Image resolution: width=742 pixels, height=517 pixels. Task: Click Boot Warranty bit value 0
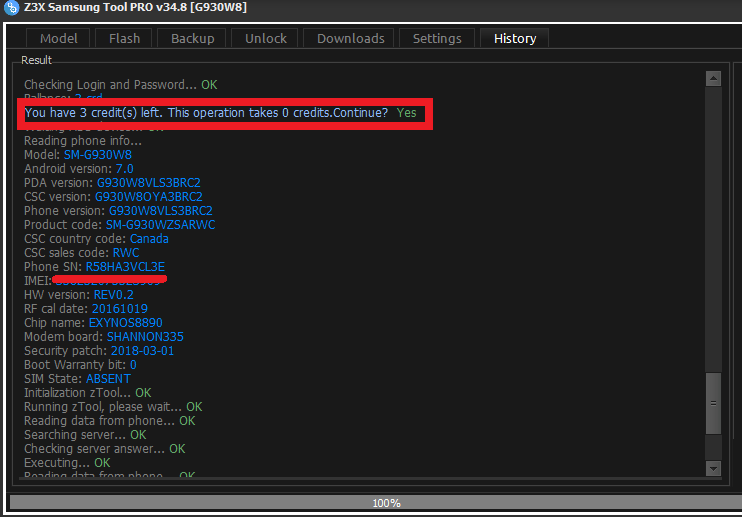[133, 365]
